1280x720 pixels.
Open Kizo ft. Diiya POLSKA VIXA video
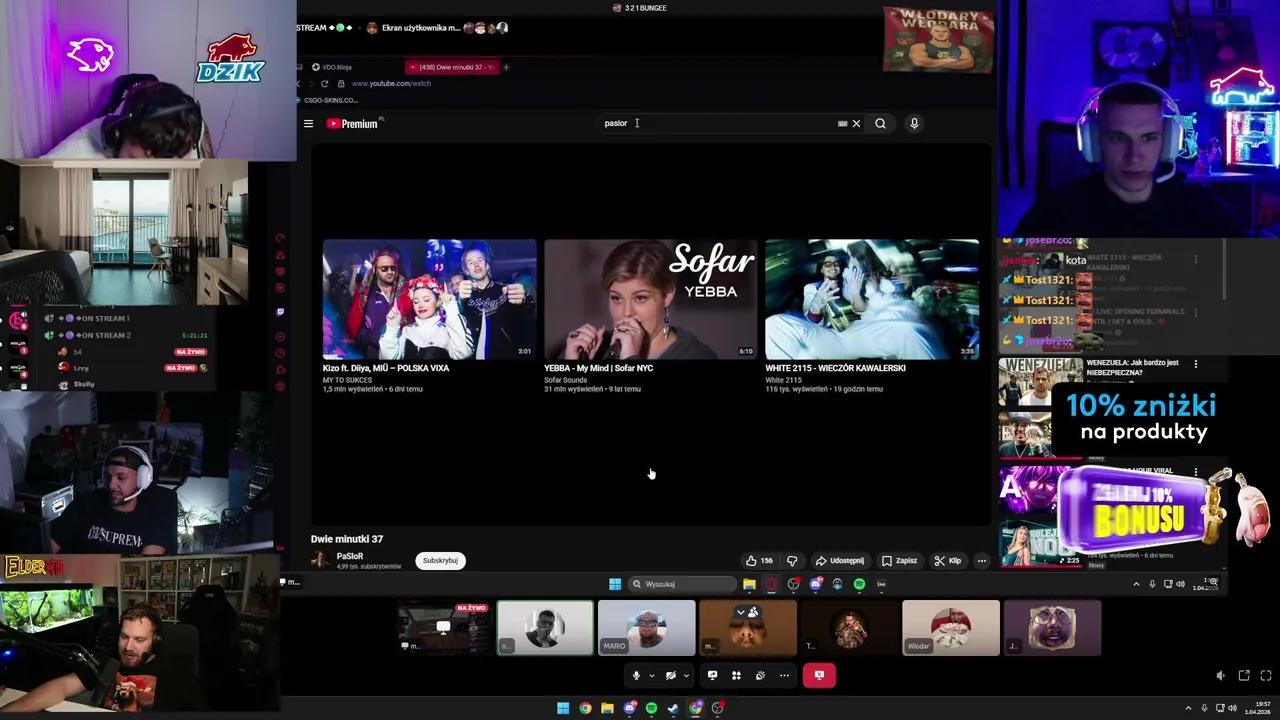coord(429,299)
